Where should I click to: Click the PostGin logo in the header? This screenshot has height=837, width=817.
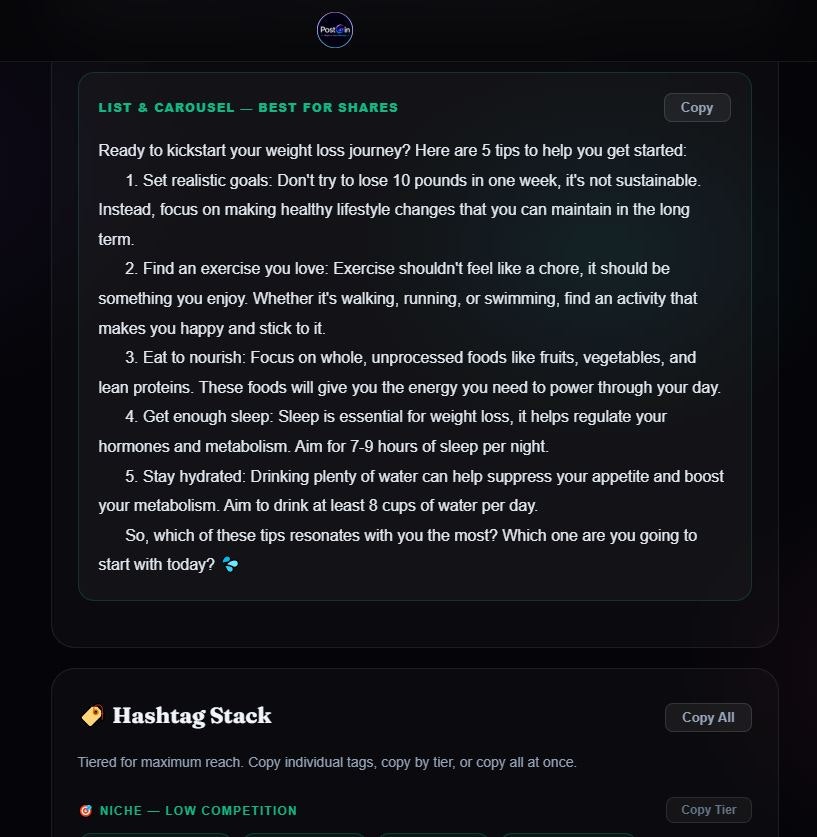point(335,30)
